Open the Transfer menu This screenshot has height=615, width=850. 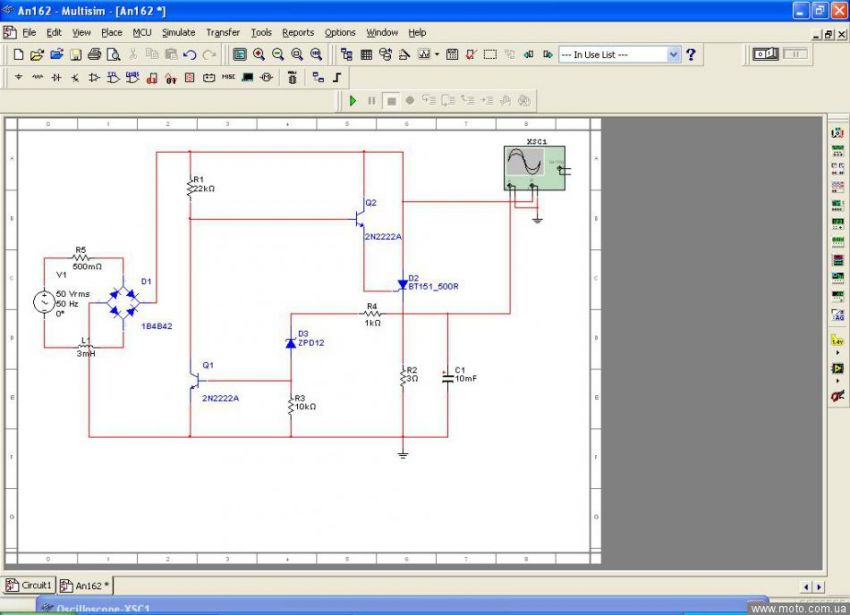pyautogui.click(x=223, y=33)
